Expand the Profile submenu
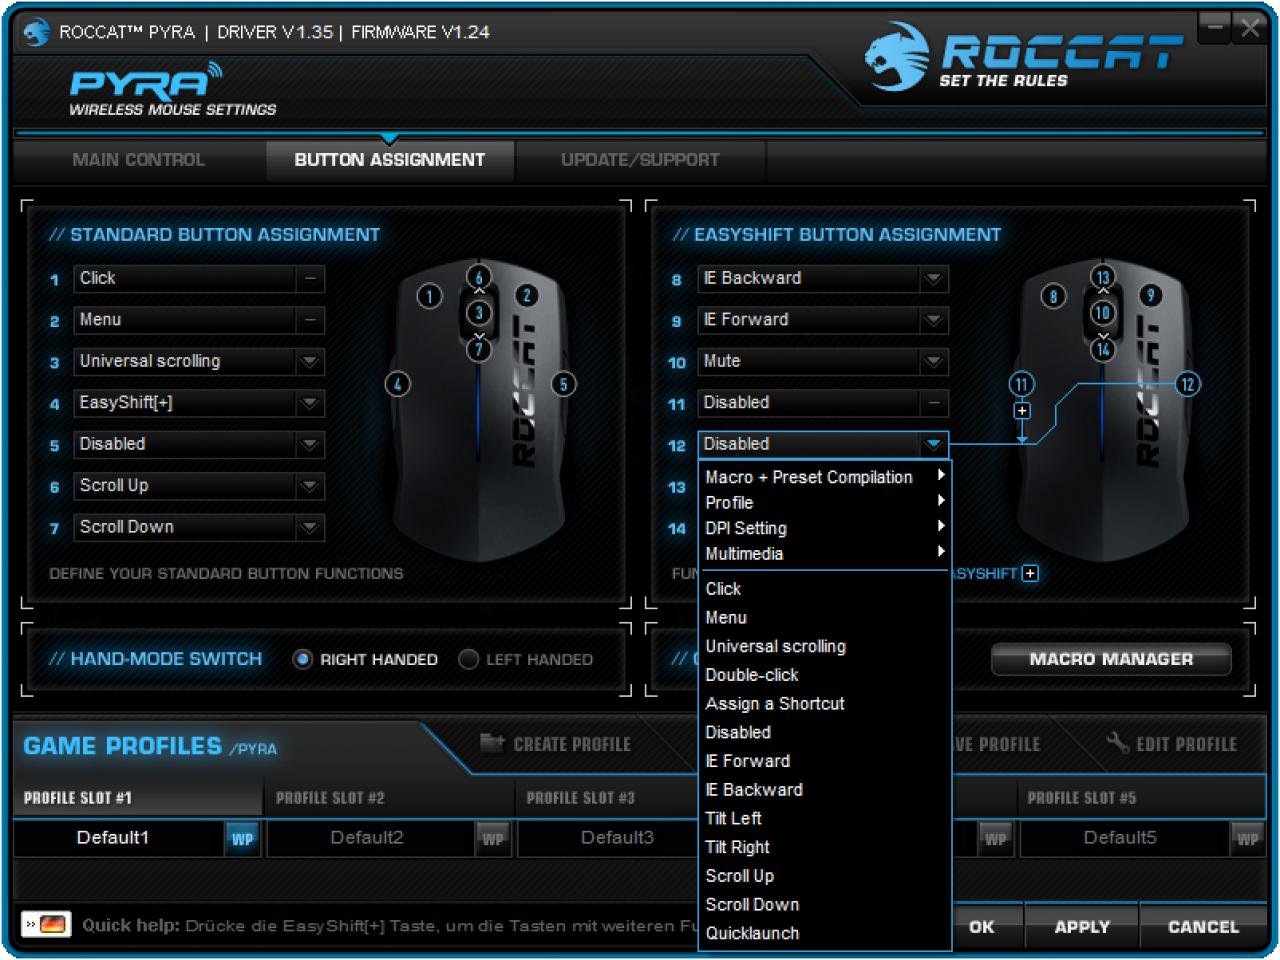 pos(824,502)
